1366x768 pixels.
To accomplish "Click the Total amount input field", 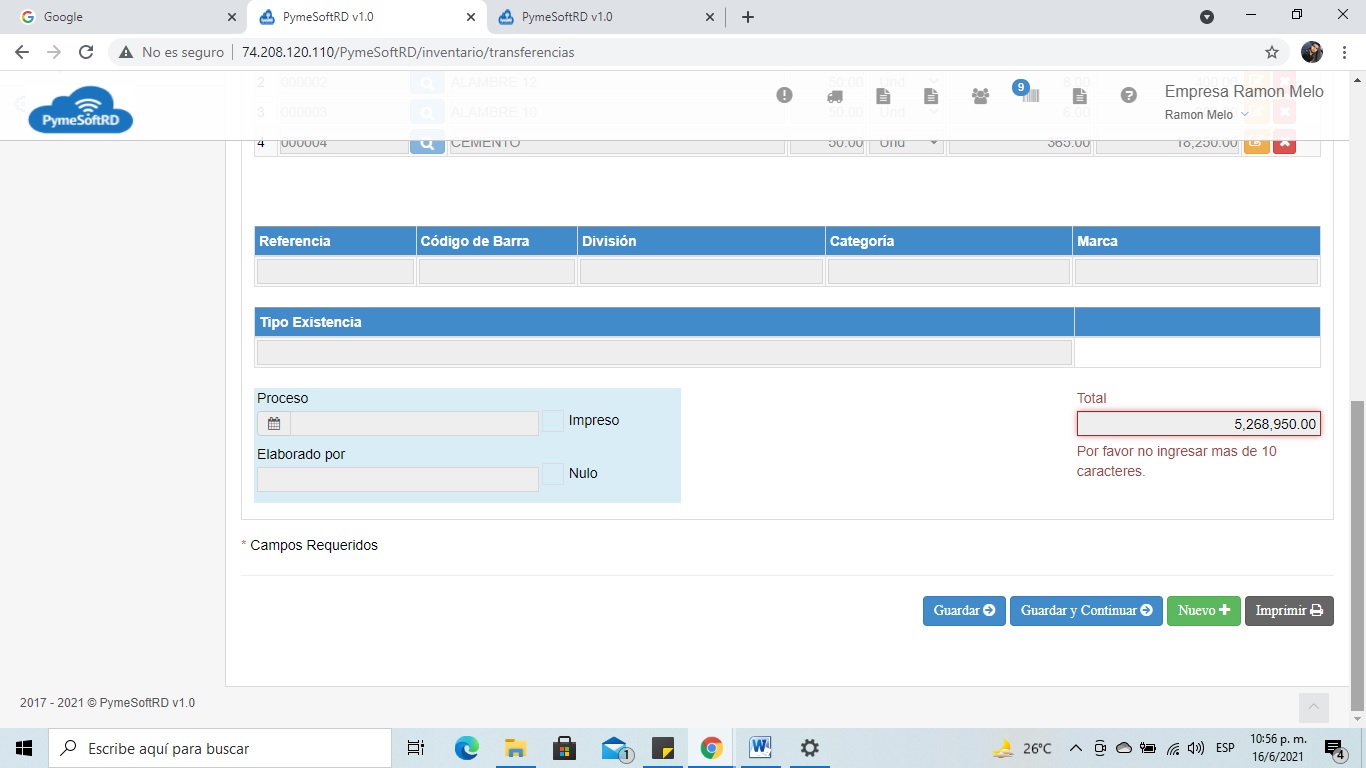I will click(1198, 424).
